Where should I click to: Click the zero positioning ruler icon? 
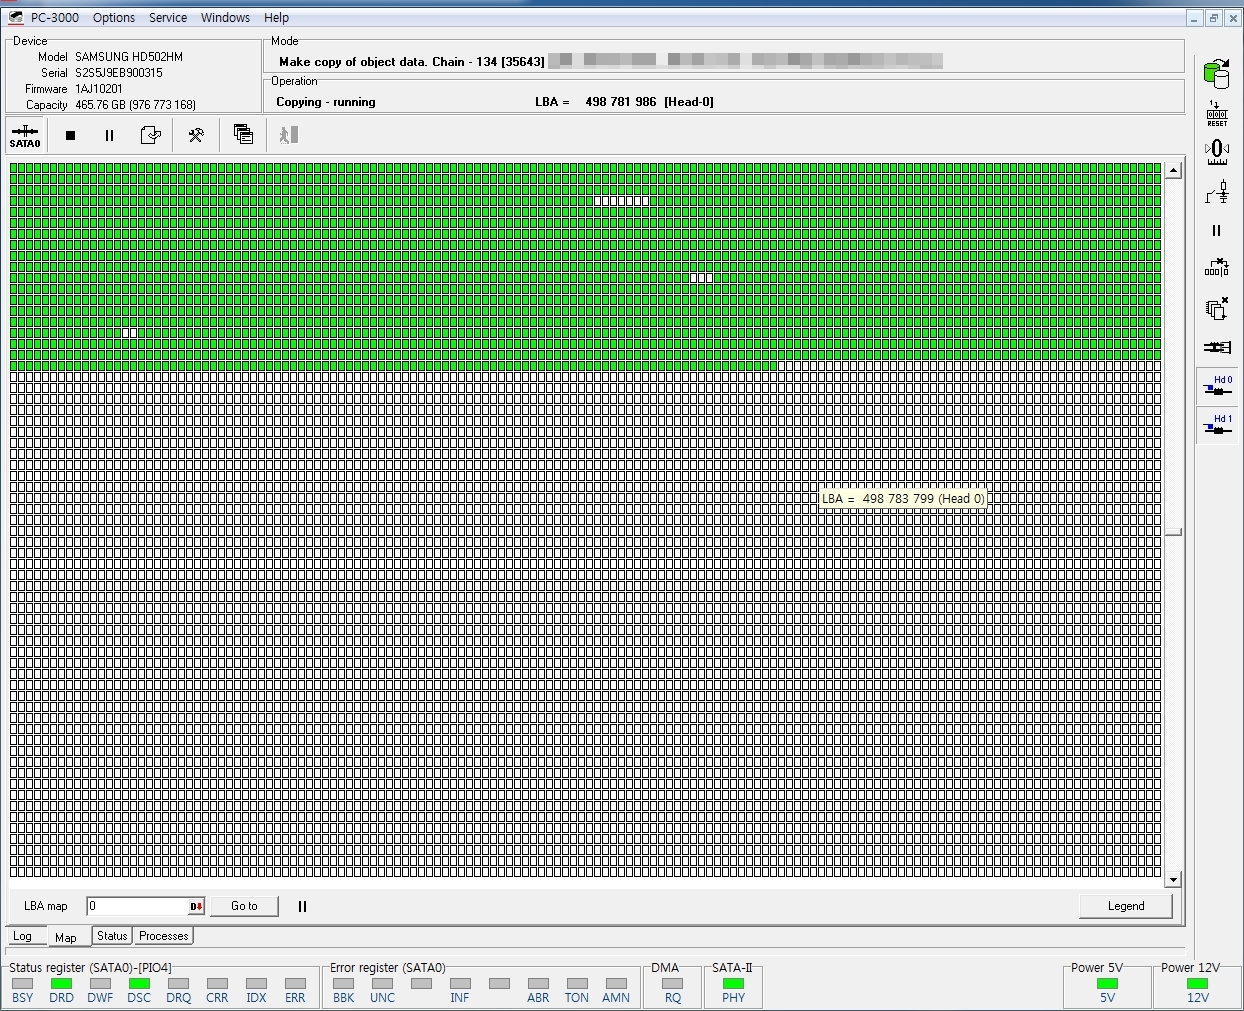[1217, 151]
